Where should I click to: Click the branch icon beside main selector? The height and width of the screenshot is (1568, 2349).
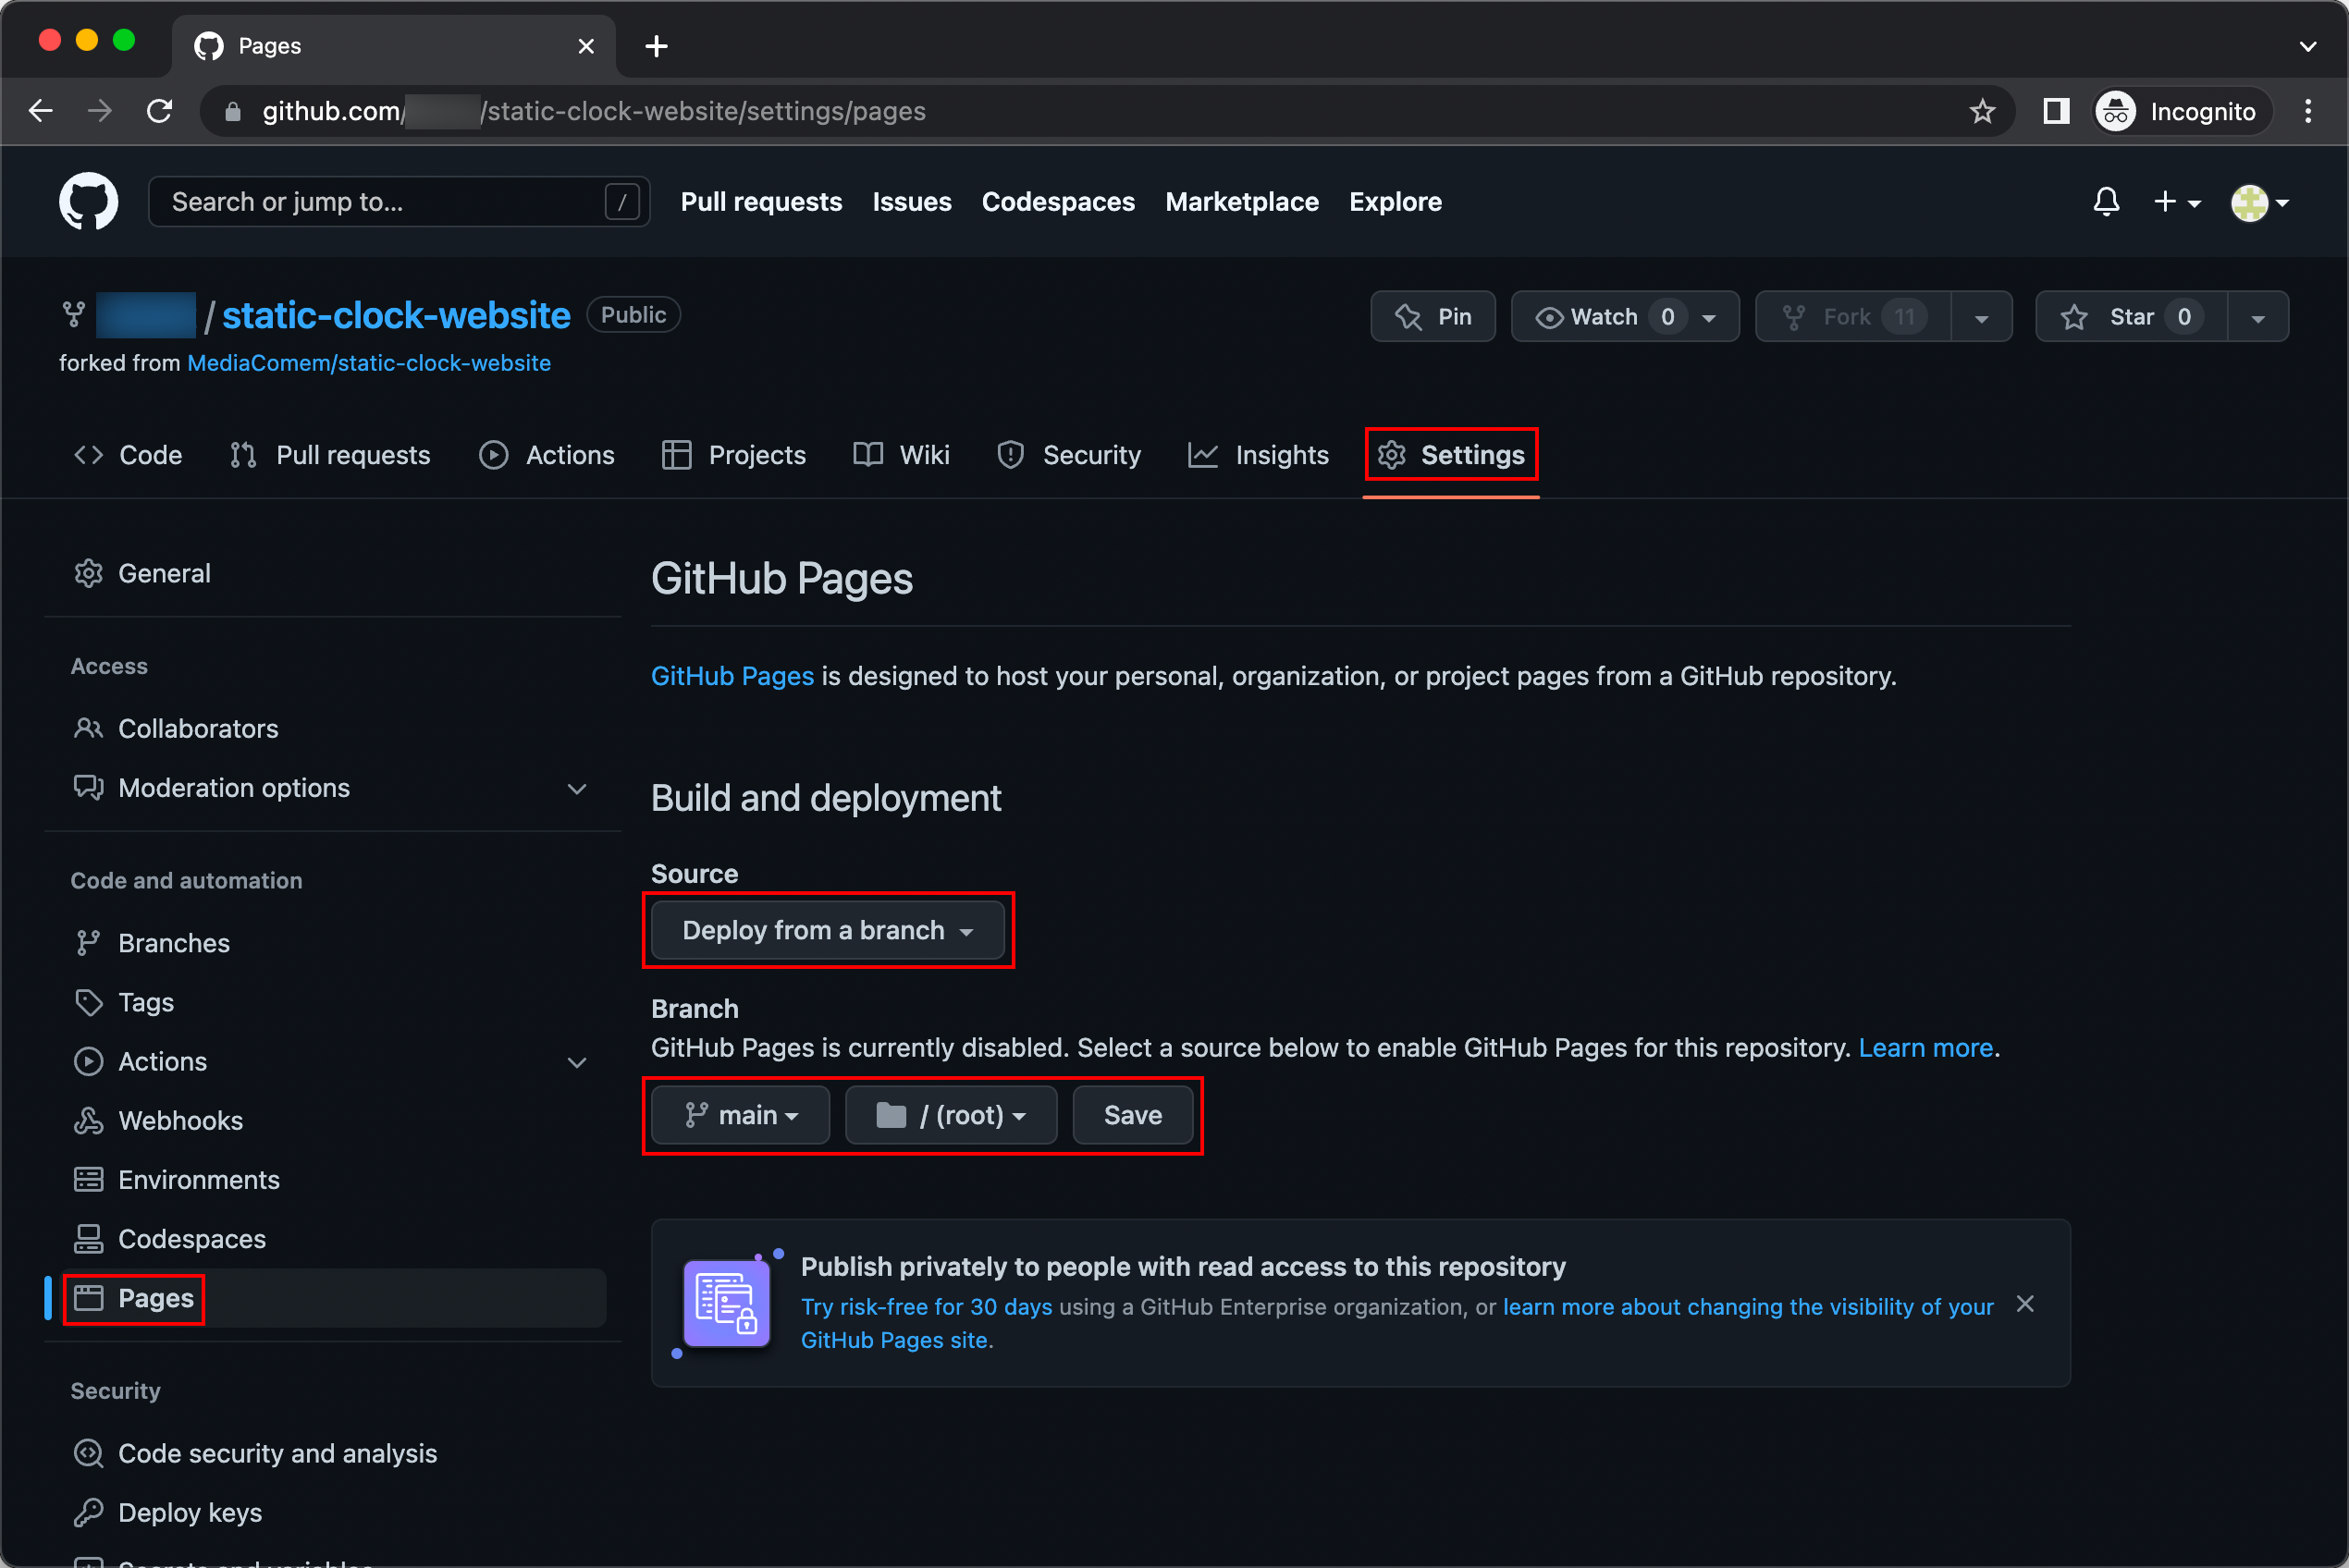coord(697,1114)
